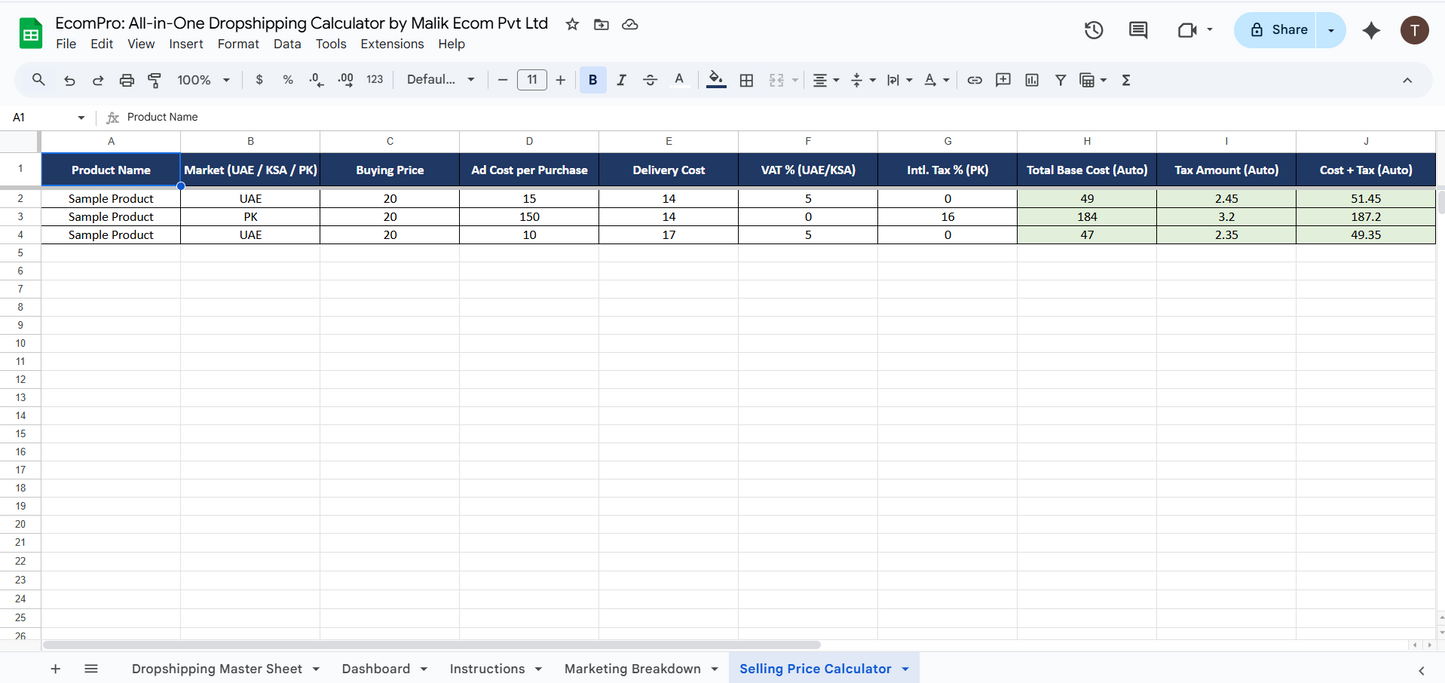The height and width of the screenshot is (683, 1445).
Task: Toggle bold formatting
Action: click(593, 80)
